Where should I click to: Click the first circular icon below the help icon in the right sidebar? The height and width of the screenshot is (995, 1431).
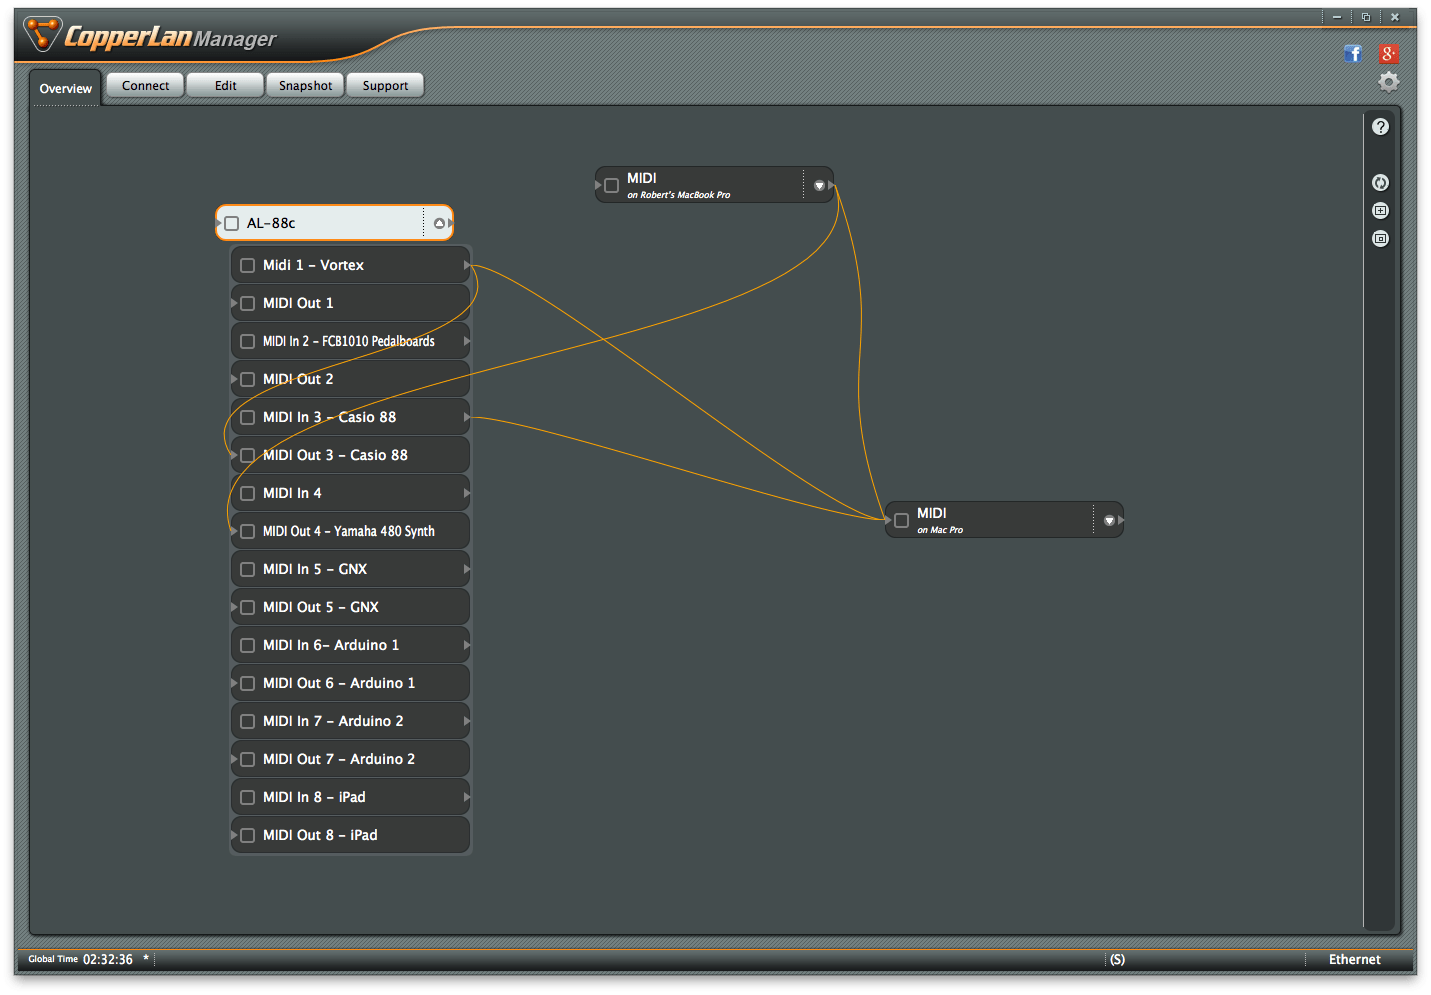[x=1380, y=183]
